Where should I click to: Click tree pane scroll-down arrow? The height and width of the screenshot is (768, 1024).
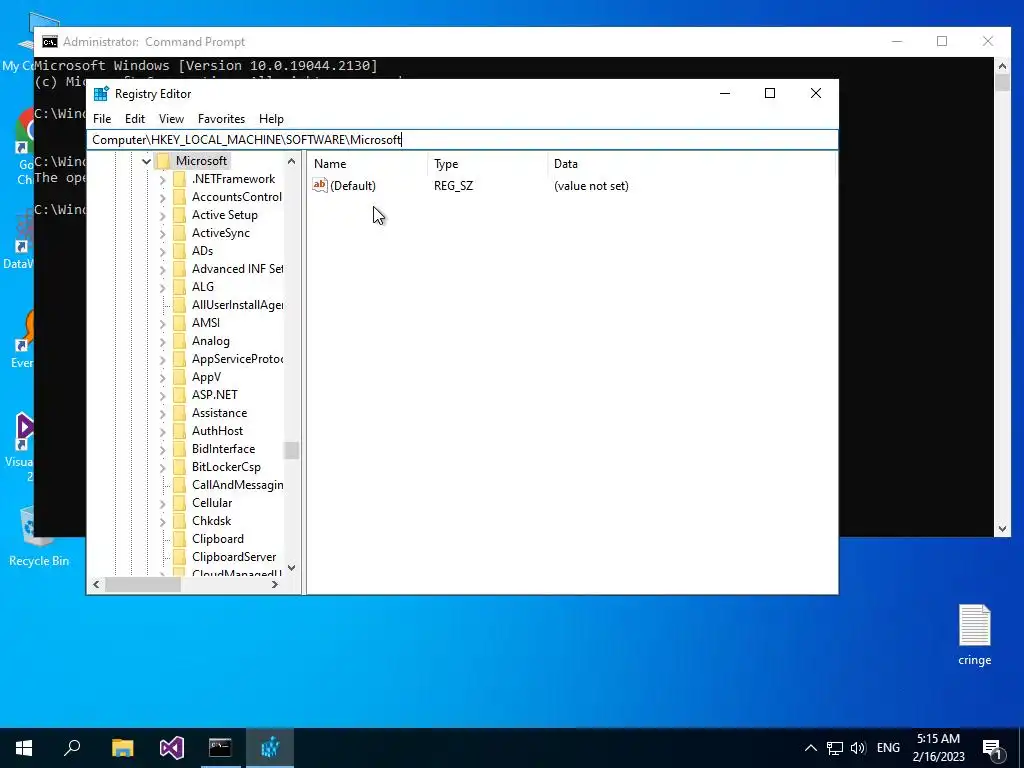[x=291, y=568]
